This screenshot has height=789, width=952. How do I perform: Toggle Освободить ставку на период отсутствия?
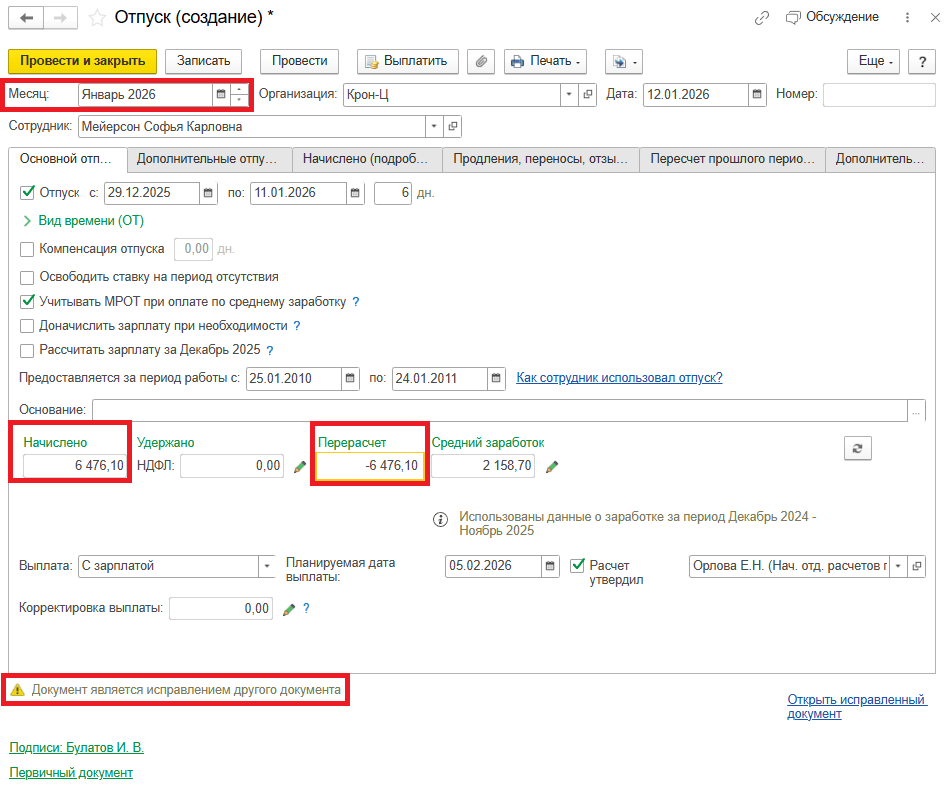(27, 276)
